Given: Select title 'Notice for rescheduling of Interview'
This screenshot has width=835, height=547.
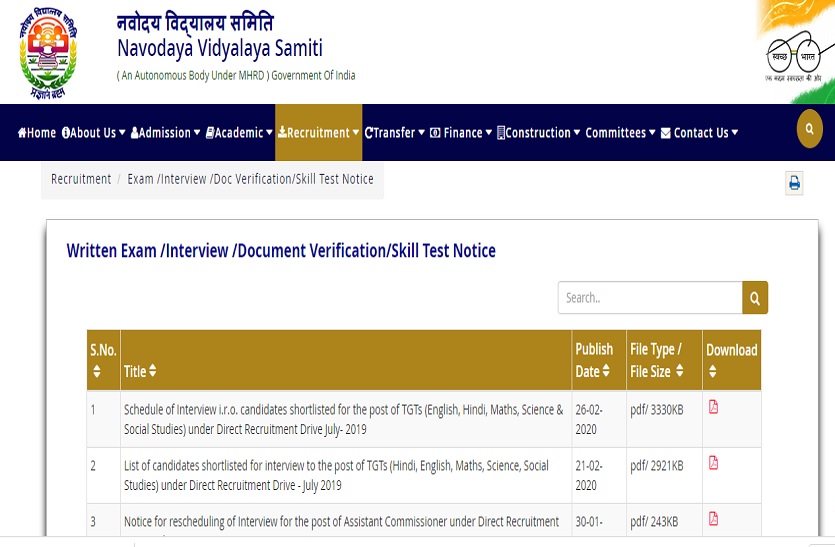Looking at the screenshot, I should pyautogui.click(x=341, y=521).
